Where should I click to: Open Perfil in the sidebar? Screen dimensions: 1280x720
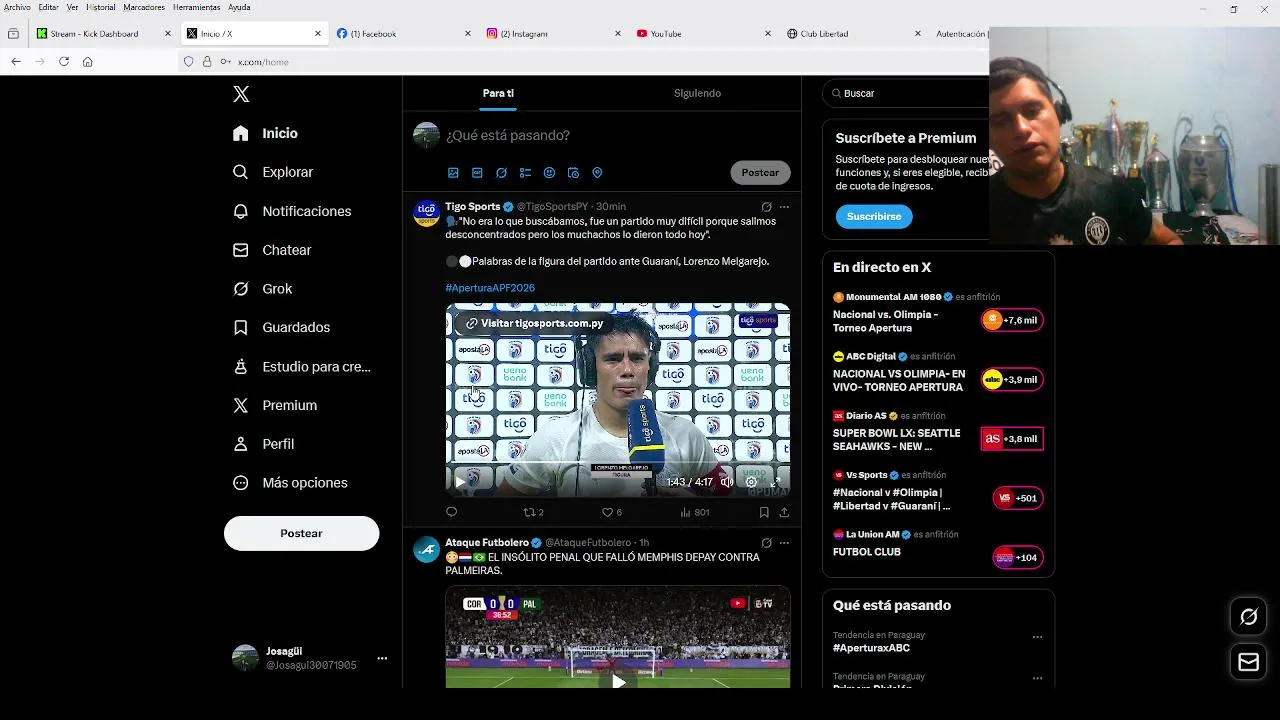point(263,444)
